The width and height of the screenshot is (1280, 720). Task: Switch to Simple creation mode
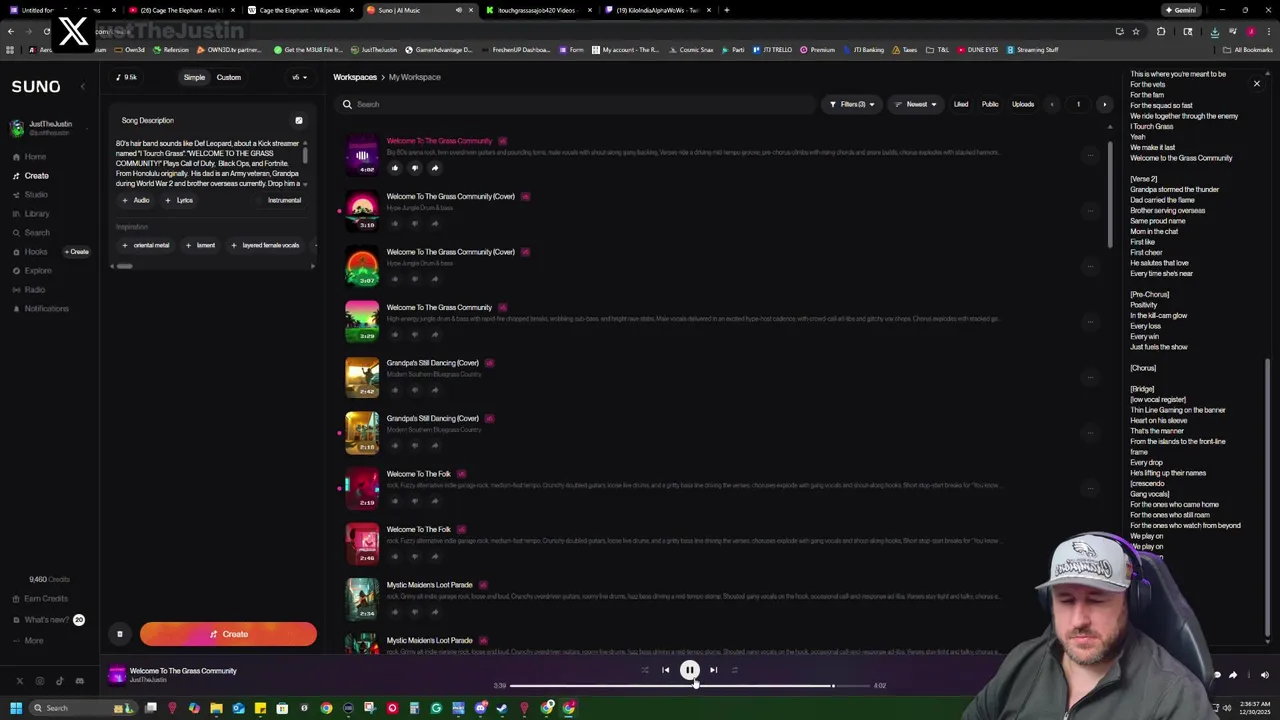[x=194, y=77]
